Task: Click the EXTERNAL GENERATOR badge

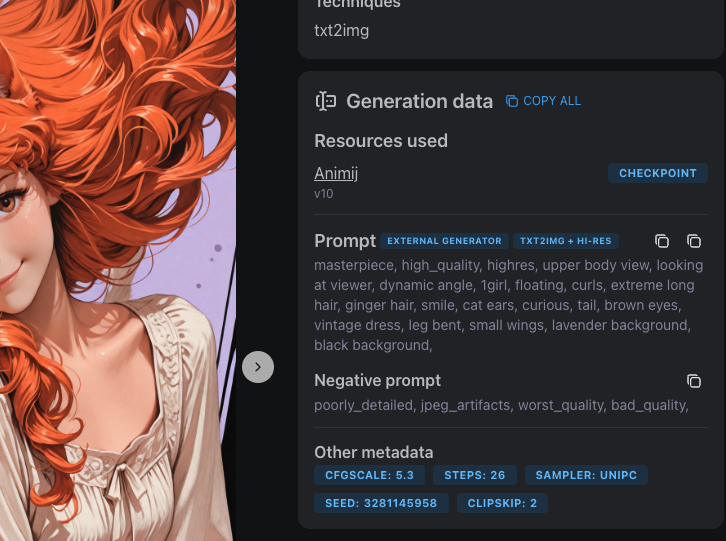Action: [444, 241]
